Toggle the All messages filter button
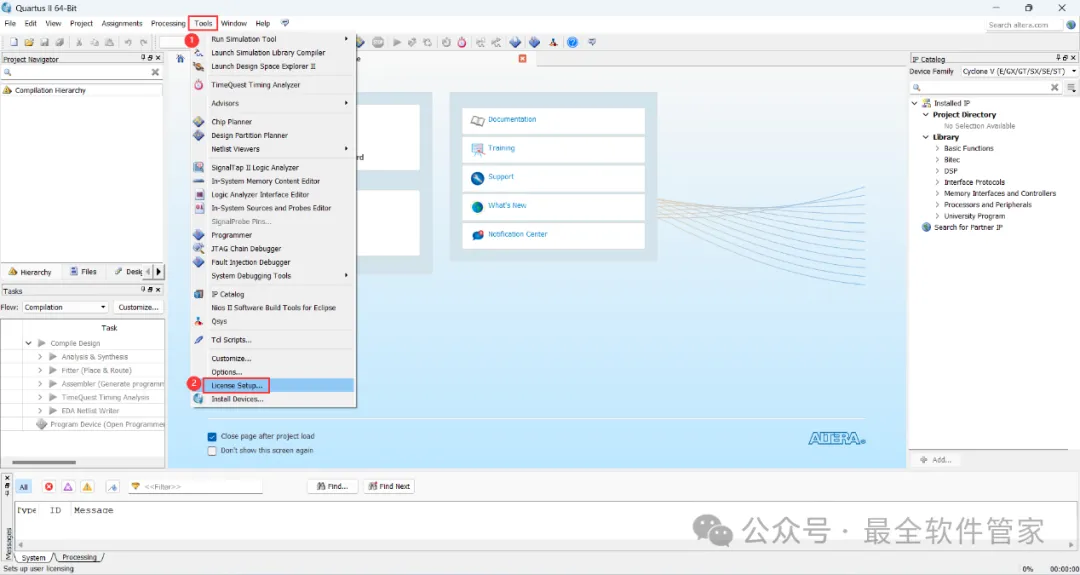 pyautogui.click(x=23, y=486)
